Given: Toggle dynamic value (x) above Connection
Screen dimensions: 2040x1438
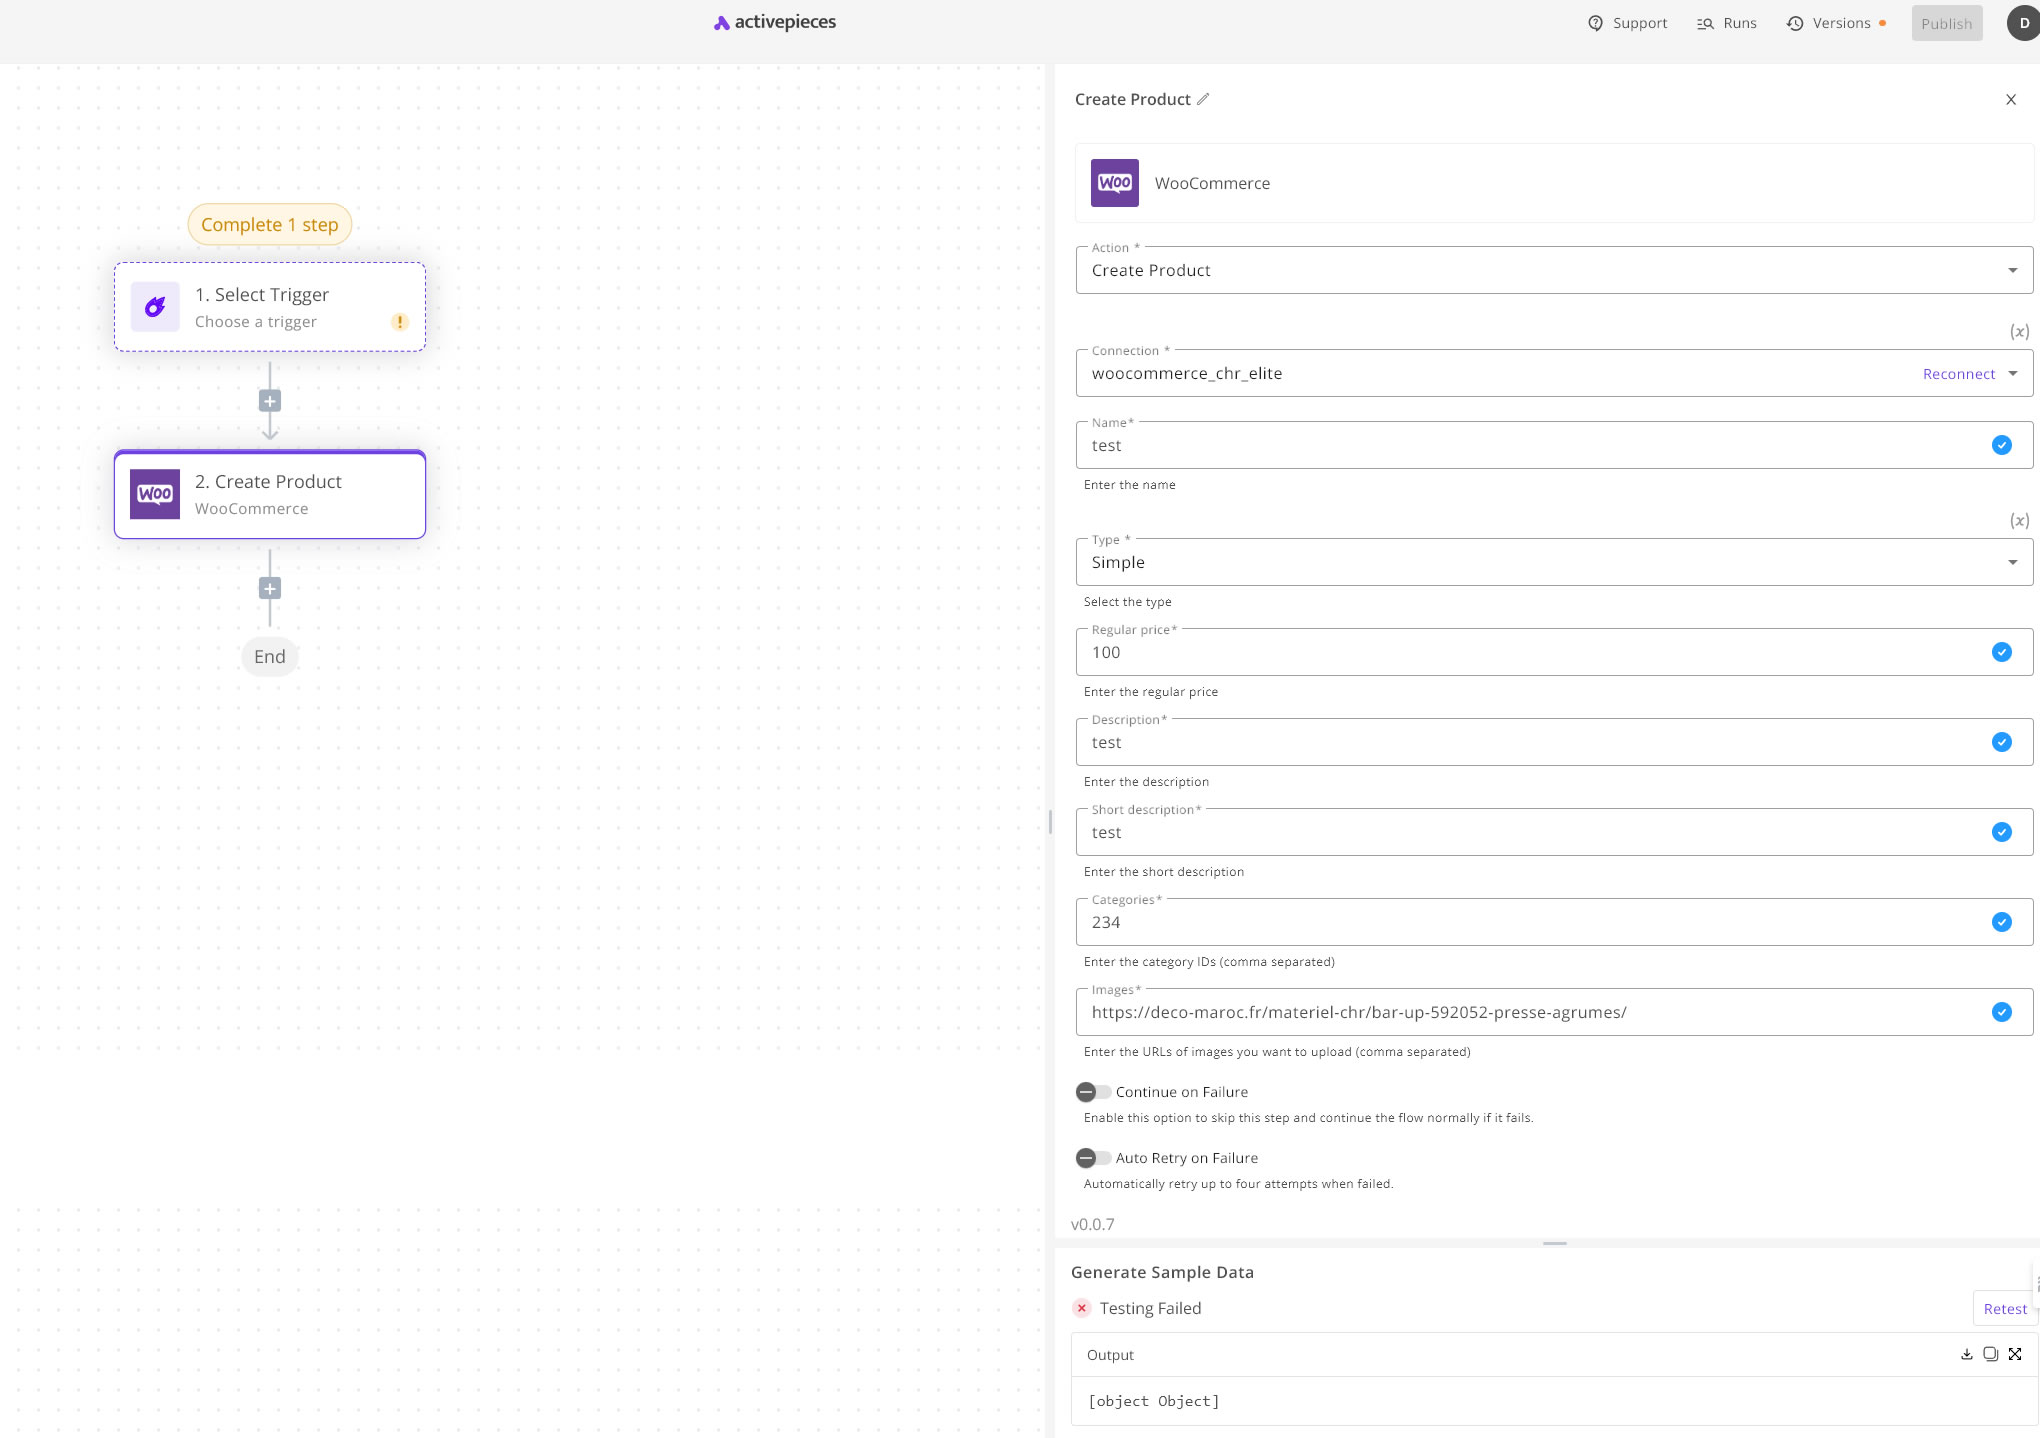Looking at the screenshot, I should (x=2019, y=331).
